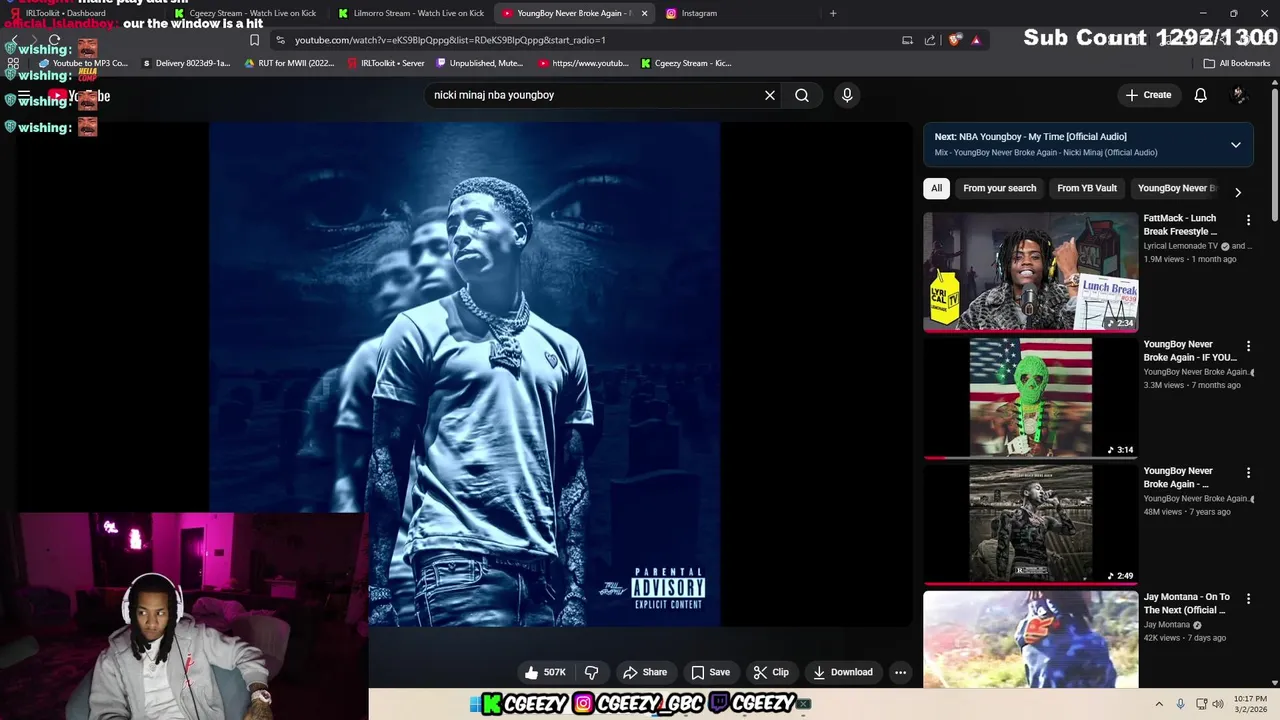
Task: Open options for FattMack Lunch Break video
Action: pyautogui.click(x=1248, y=219)
